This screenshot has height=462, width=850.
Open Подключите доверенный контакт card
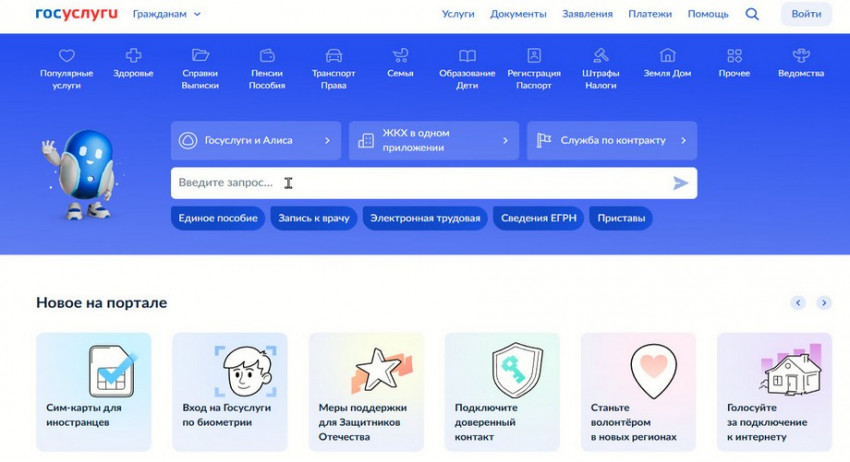pyautogui.click(x=502, y=392)
